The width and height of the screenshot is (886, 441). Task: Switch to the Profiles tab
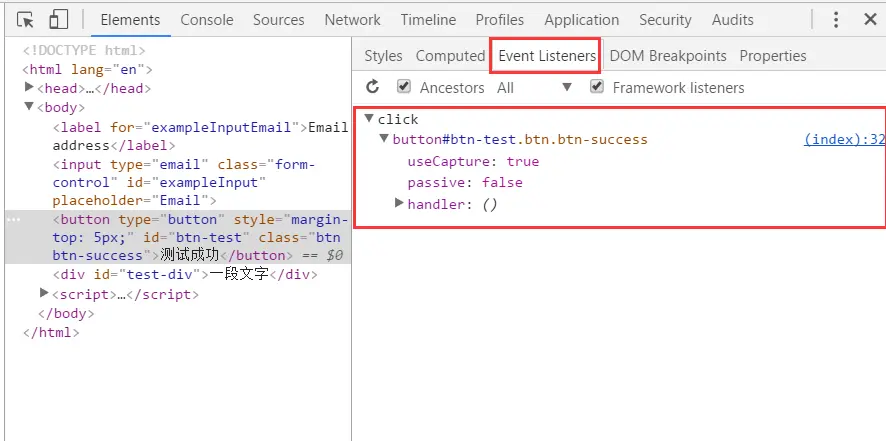(x=500, y=20)
